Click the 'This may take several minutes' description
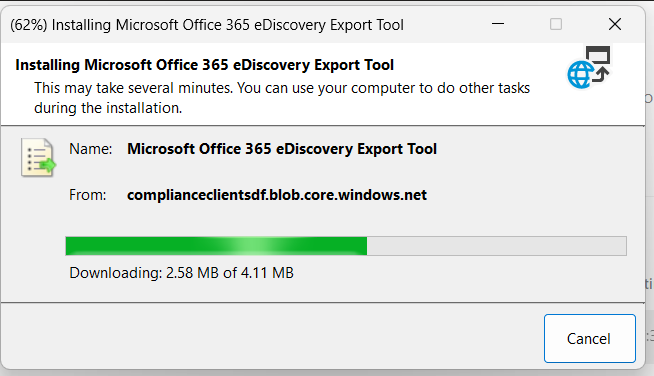The width and height of the screenshot is (654, 376). click(282, 98)
